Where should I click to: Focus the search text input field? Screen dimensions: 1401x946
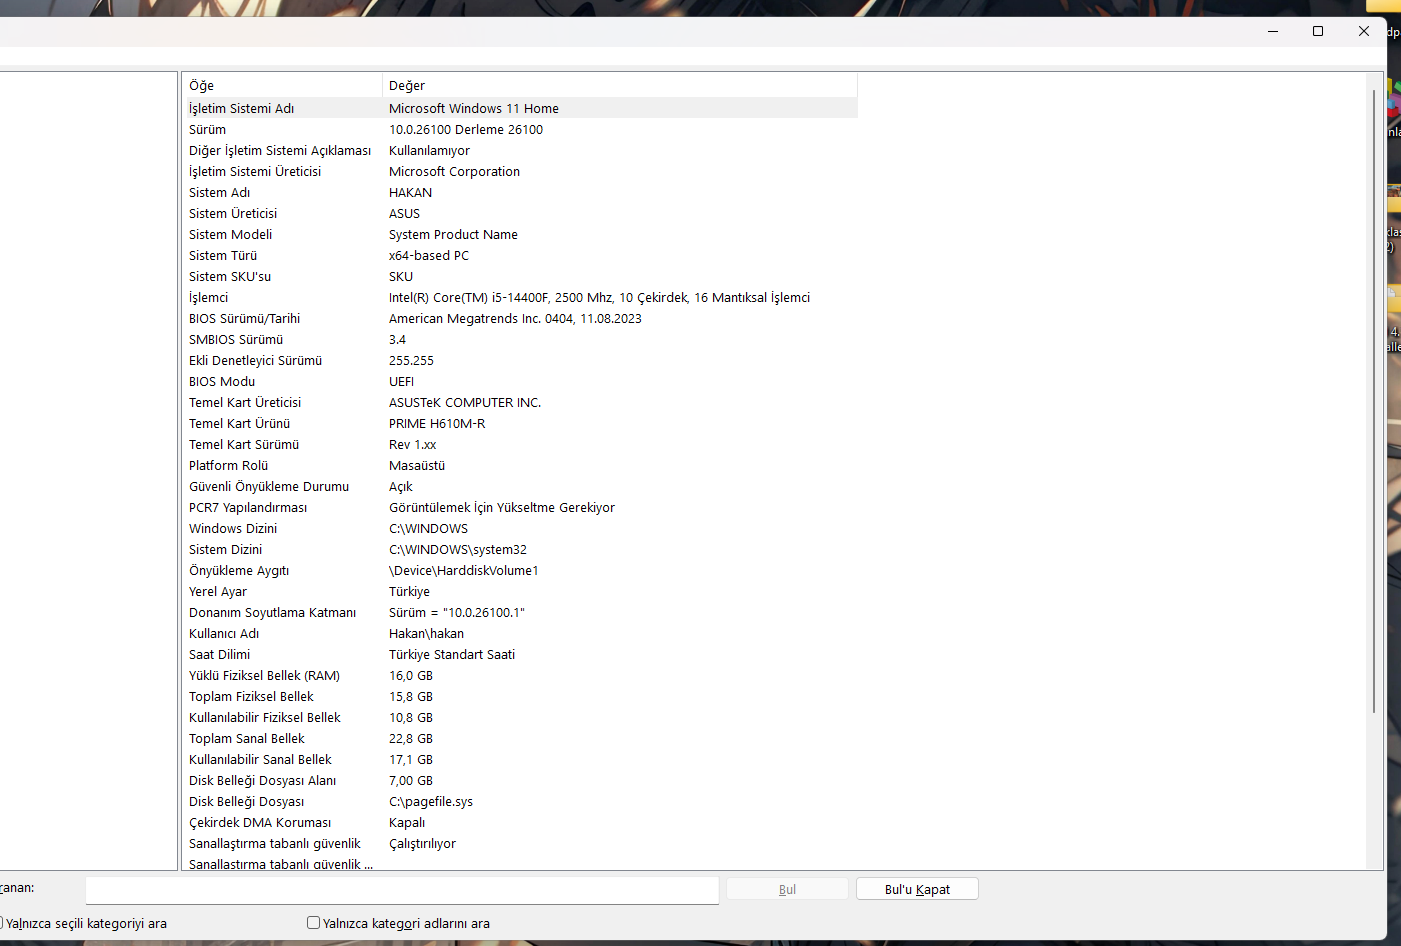(402, 890)
